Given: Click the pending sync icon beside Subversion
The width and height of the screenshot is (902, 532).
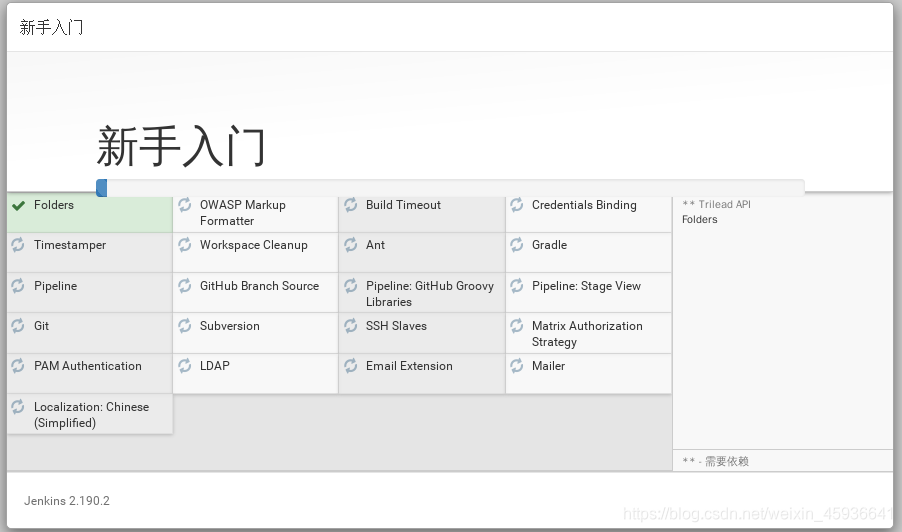Looking at the screenshot, I should coord(185,326).
